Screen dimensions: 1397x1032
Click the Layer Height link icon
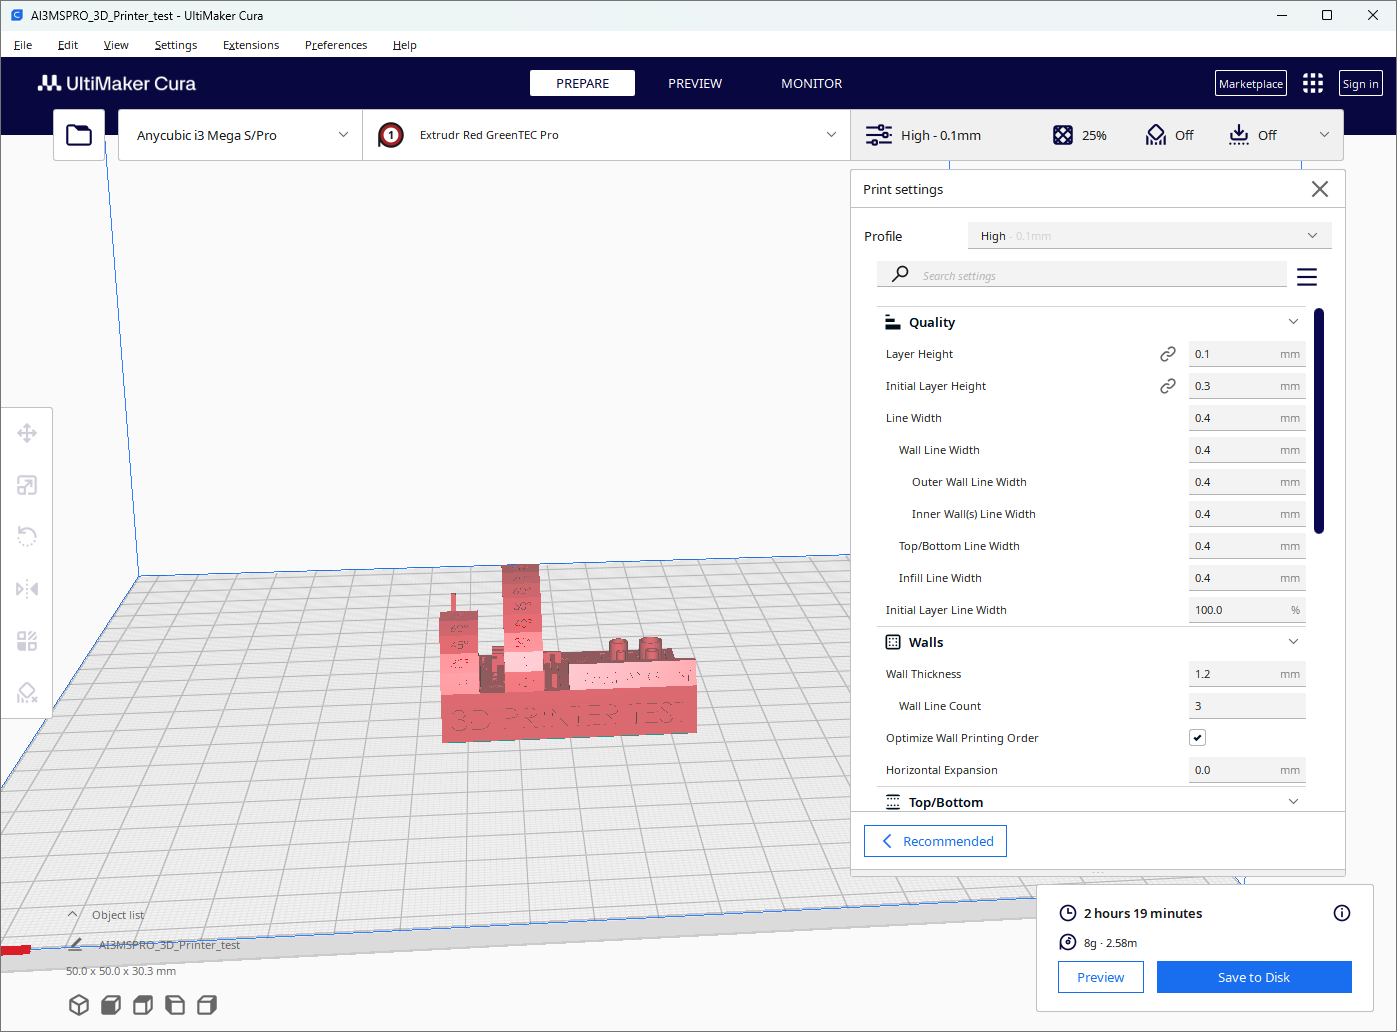pyautogui.click(x=1167, y=354)
